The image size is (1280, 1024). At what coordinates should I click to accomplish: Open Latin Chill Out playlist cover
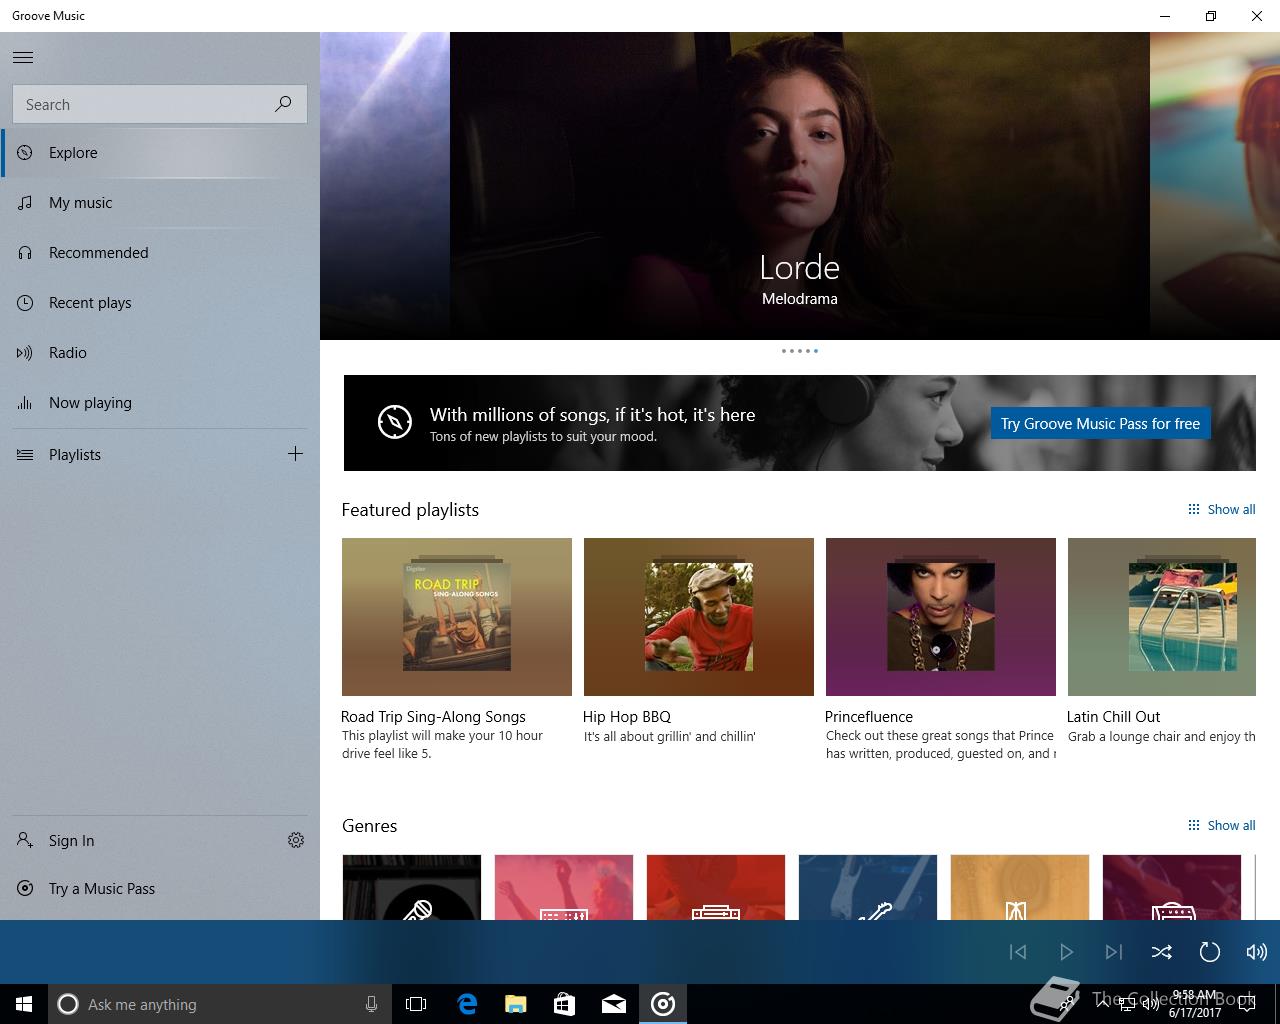click(x=1162, y=617)
